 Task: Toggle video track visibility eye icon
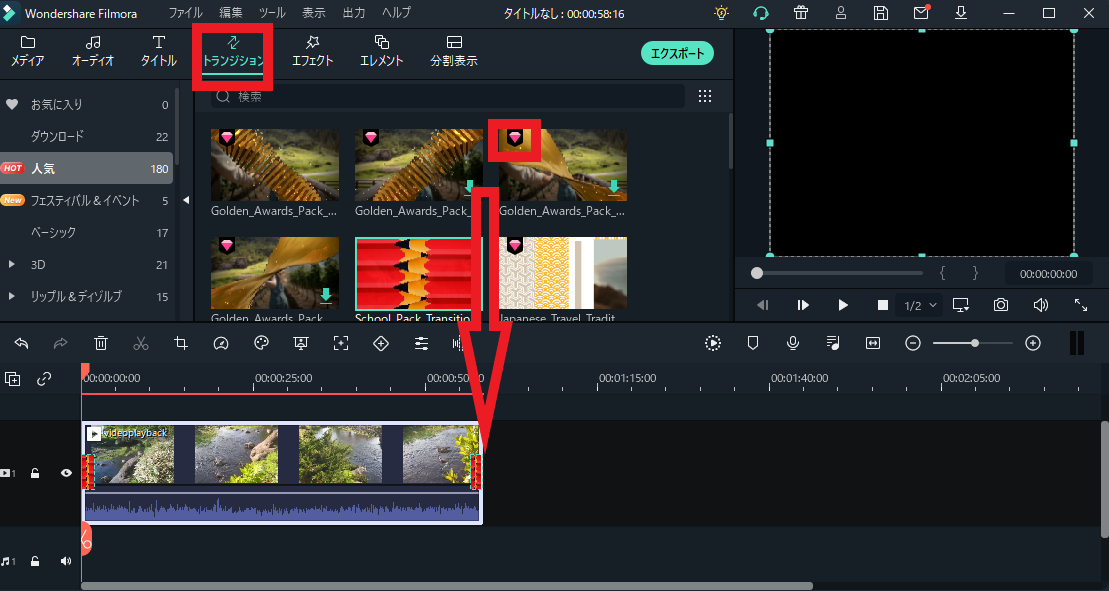tap(66, 473)
